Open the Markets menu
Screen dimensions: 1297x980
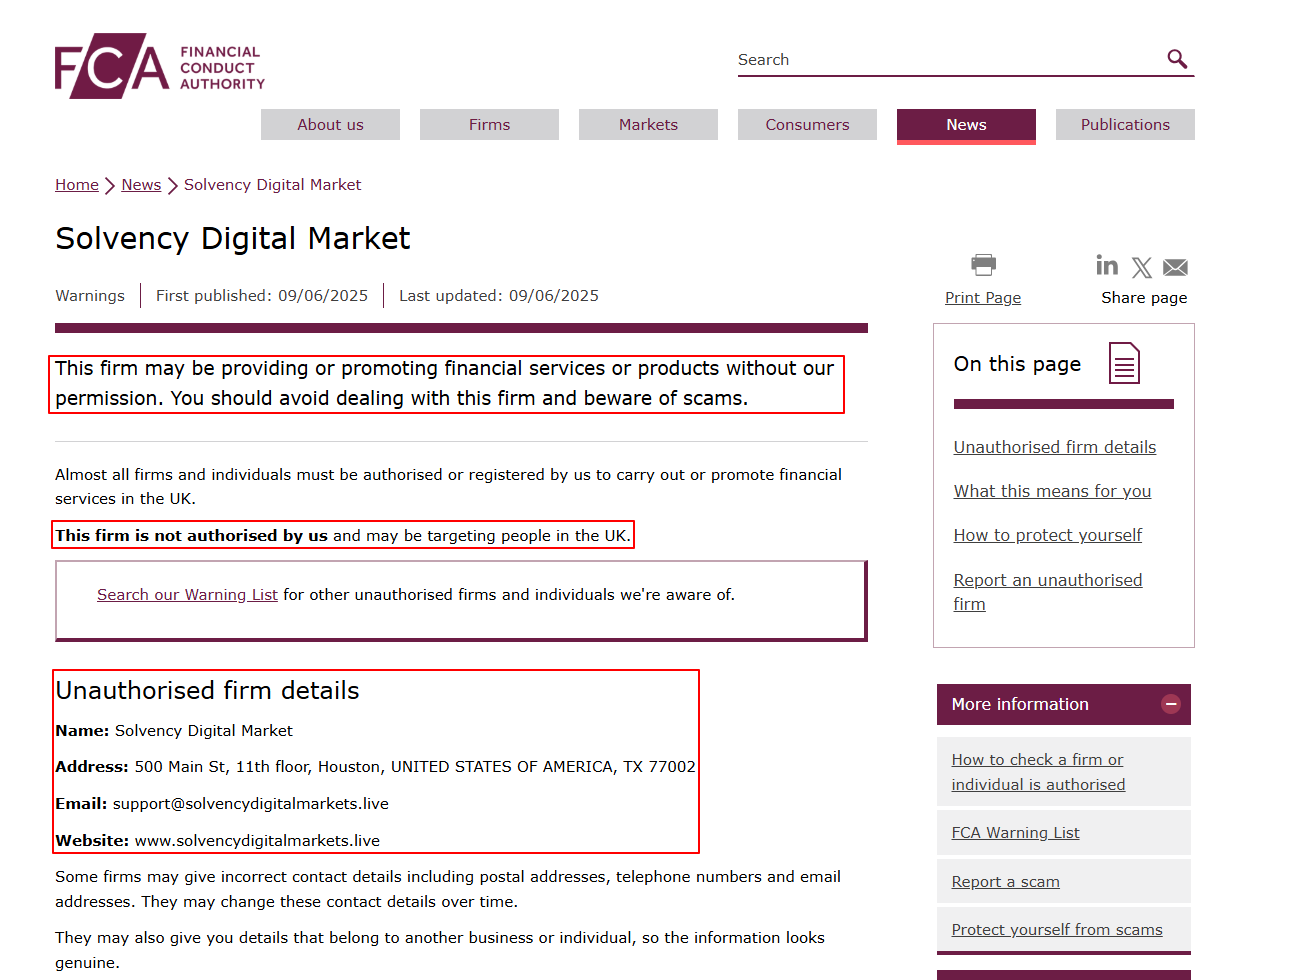(x=648, y=125)
